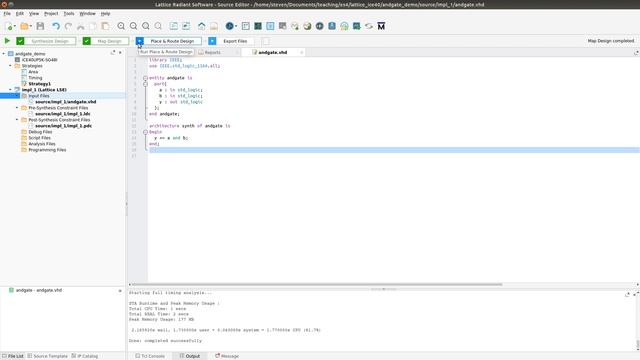Select source/impl_1/impl_1.pdc constraint file
Screen dimensions: 640x360
click(63, 126)
